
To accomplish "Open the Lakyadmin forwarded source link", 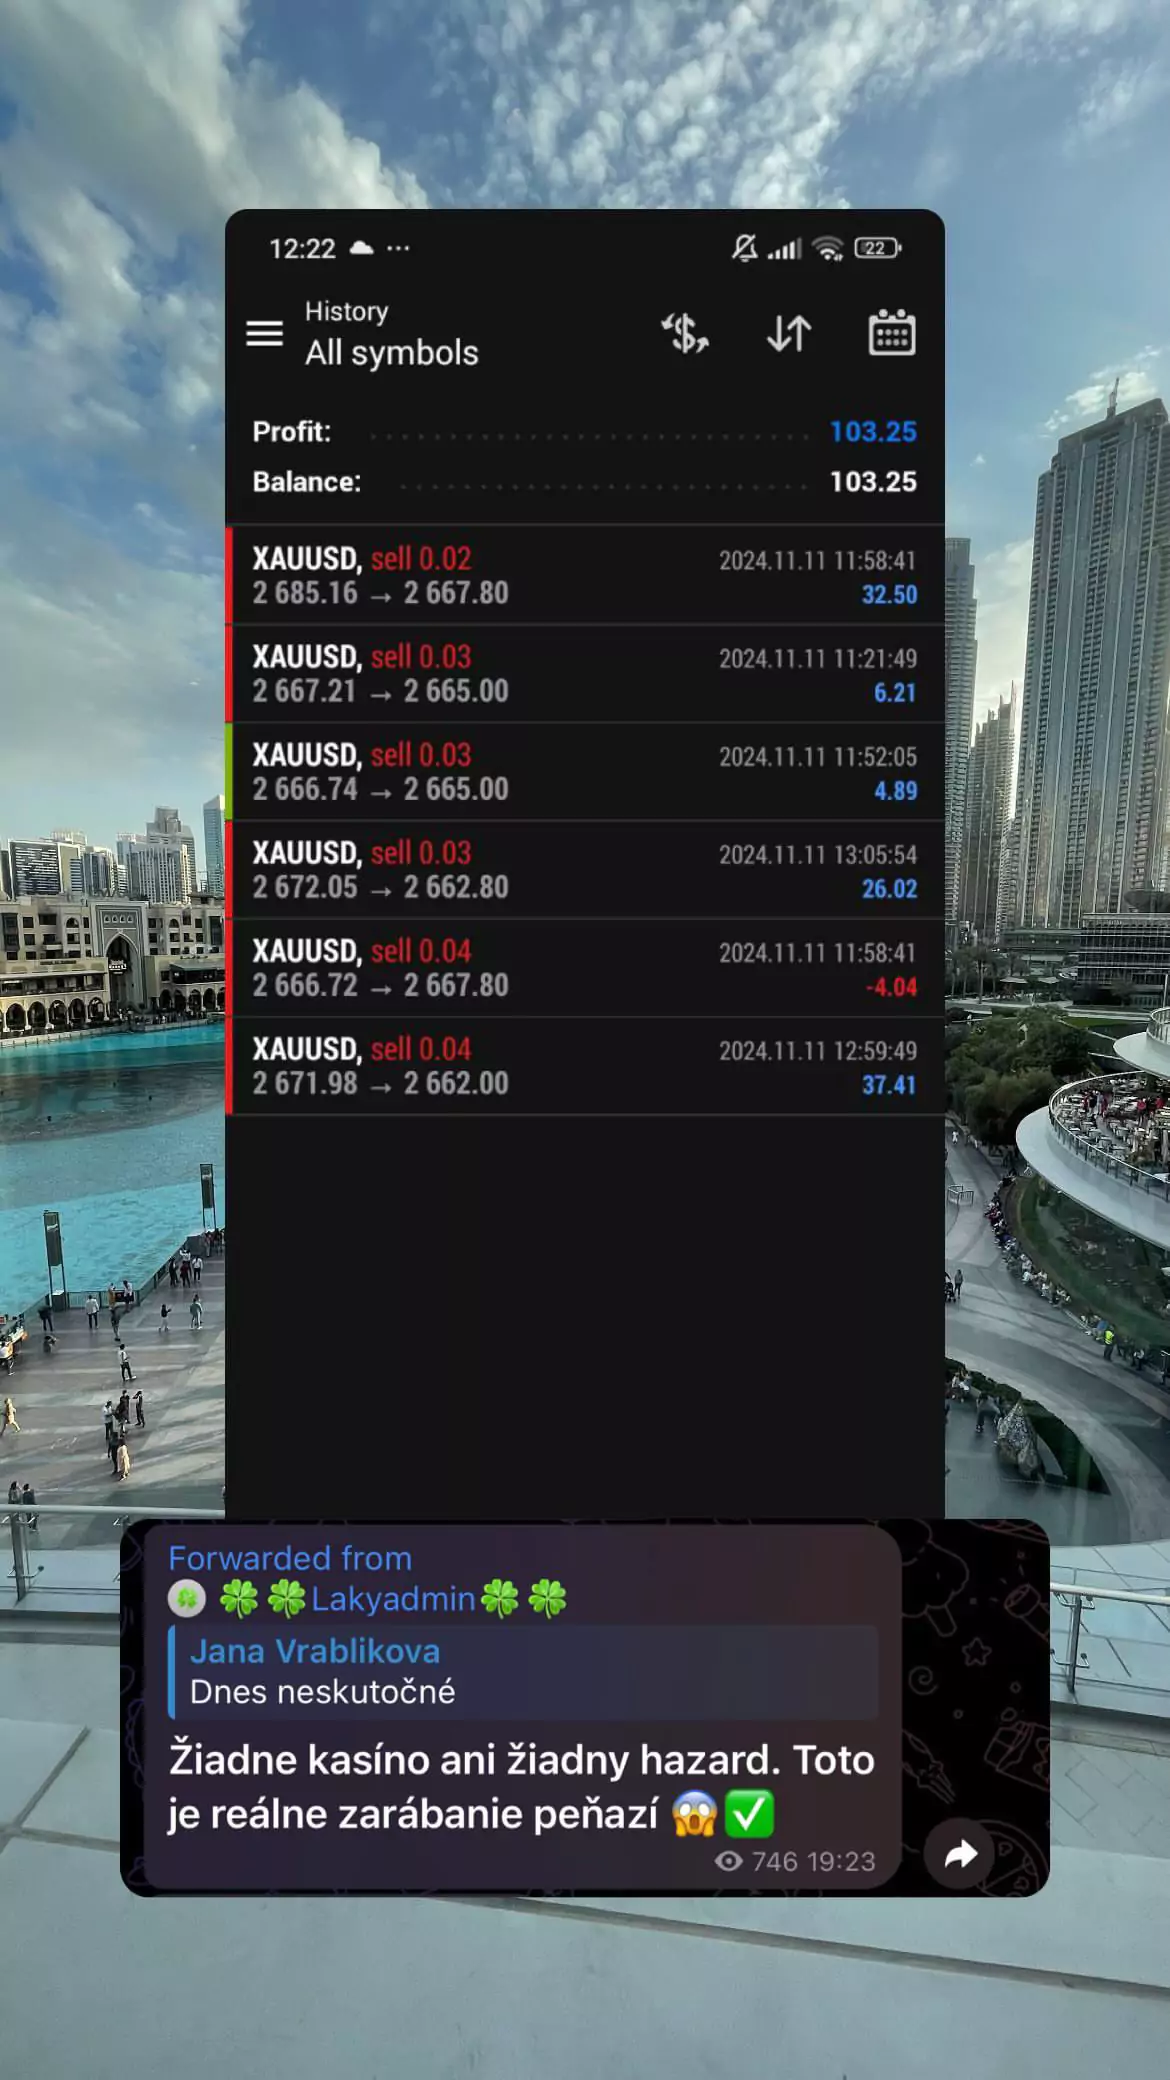I will (x=392, y=1599).
